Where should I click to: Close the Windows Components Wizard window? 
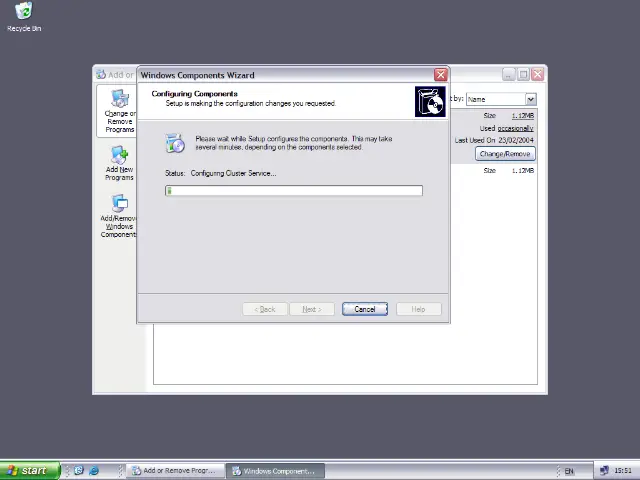click(x=440, y=75)
